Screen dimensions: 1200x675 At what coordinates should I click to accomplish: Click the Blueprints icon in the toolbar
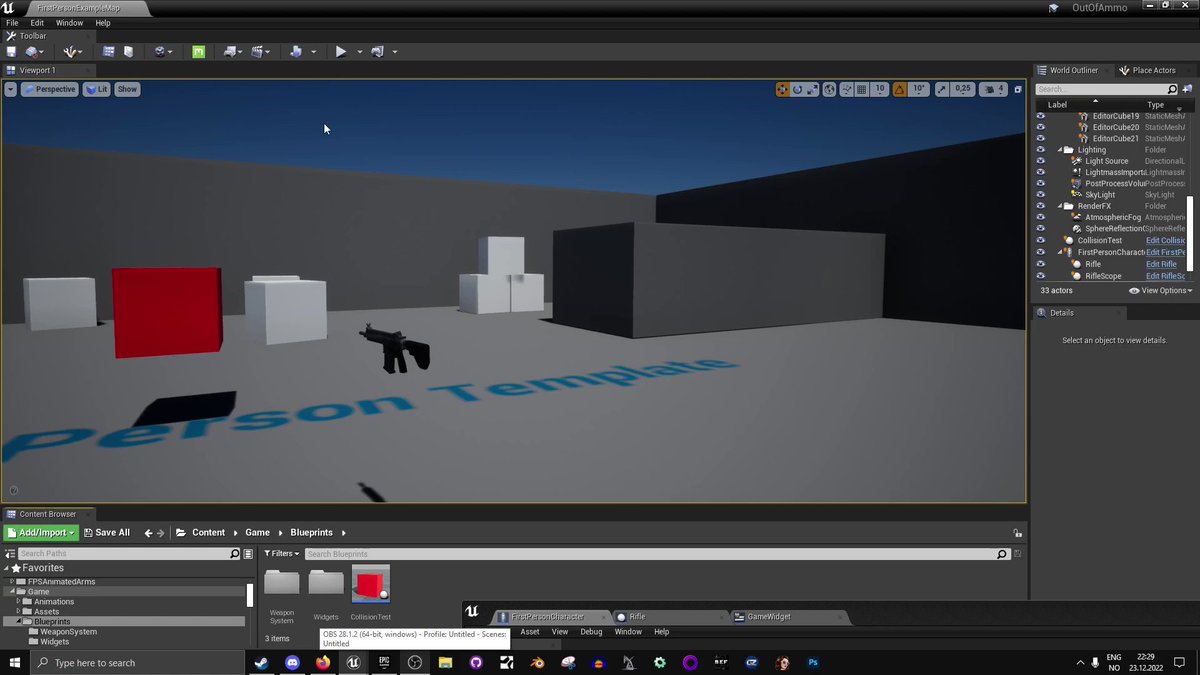click(x=232, y=51)
